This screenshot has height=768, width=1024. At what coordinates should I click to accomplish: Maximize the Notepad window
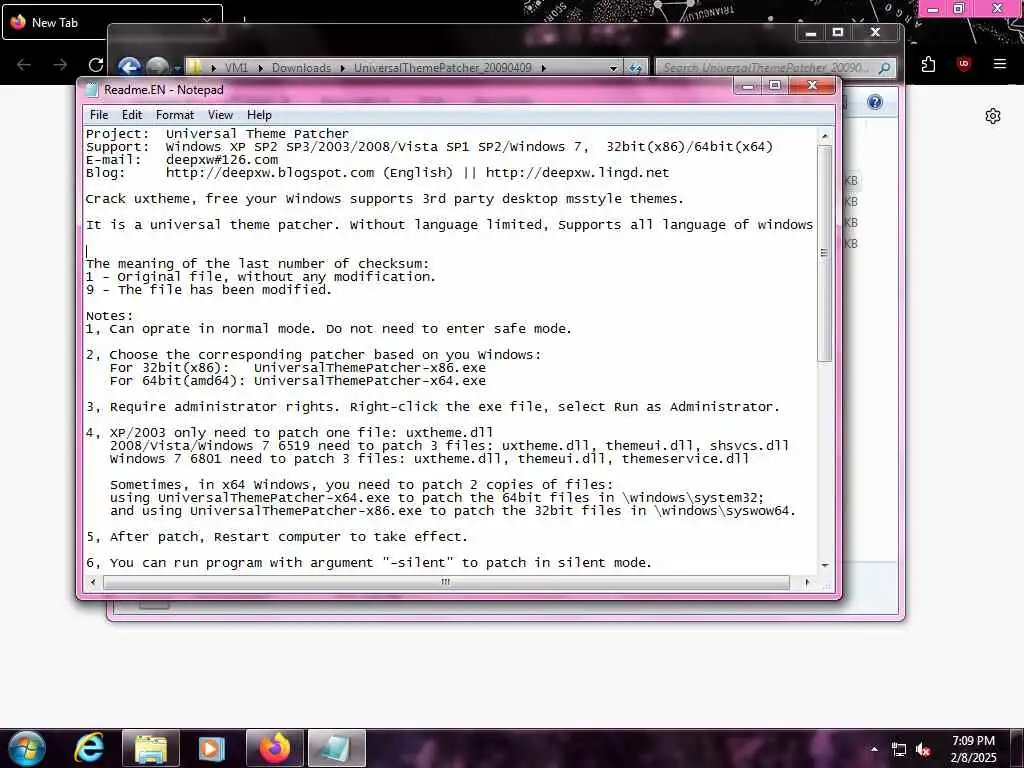click(x=775, y=85)
